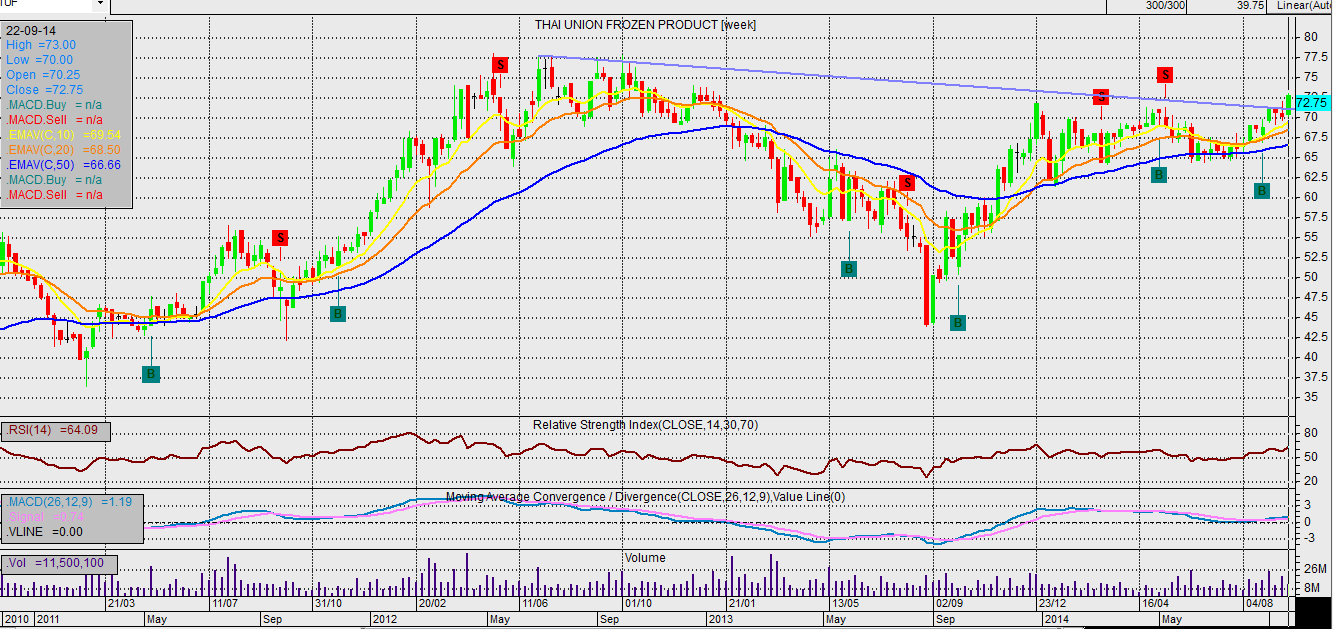
Task: Click the pink Signal value label
Action: [x=44, y=517]
